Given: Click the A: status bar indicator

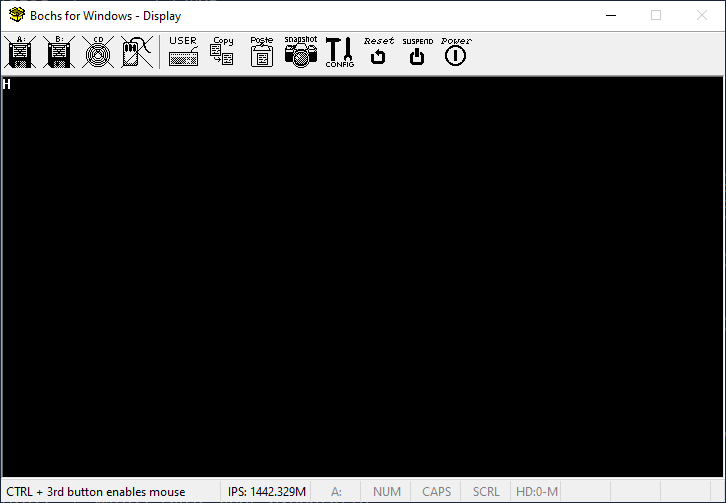Looking at the screenshot, I should 336,491.
